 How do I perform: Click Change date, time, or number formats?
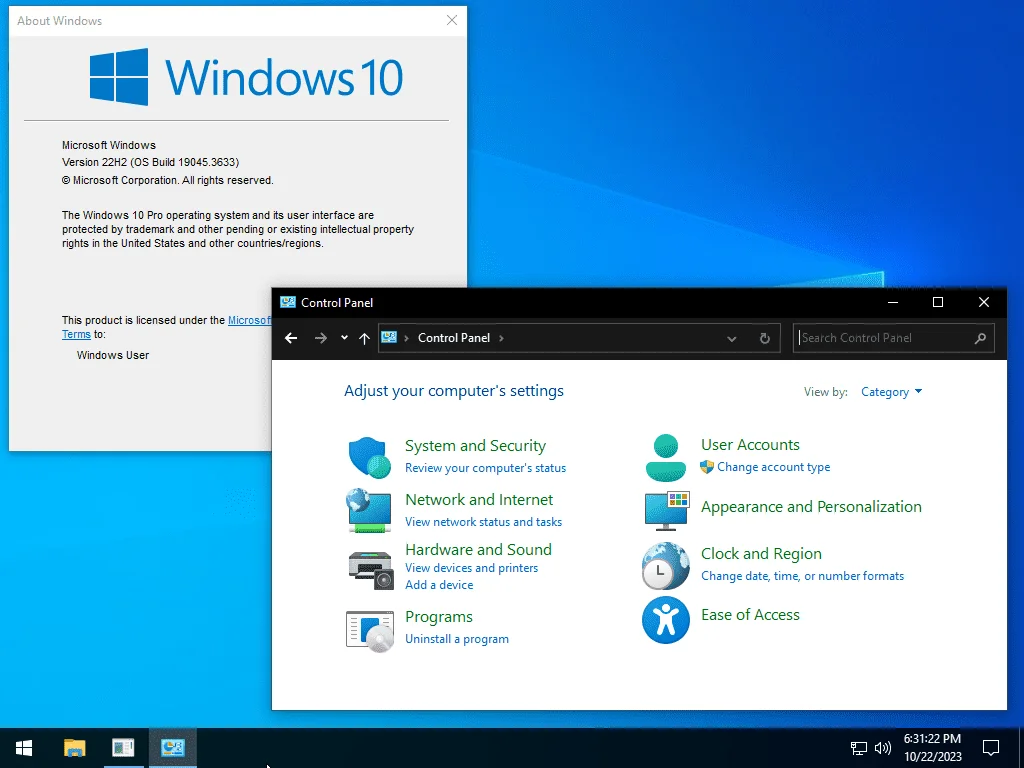[803, 576]
